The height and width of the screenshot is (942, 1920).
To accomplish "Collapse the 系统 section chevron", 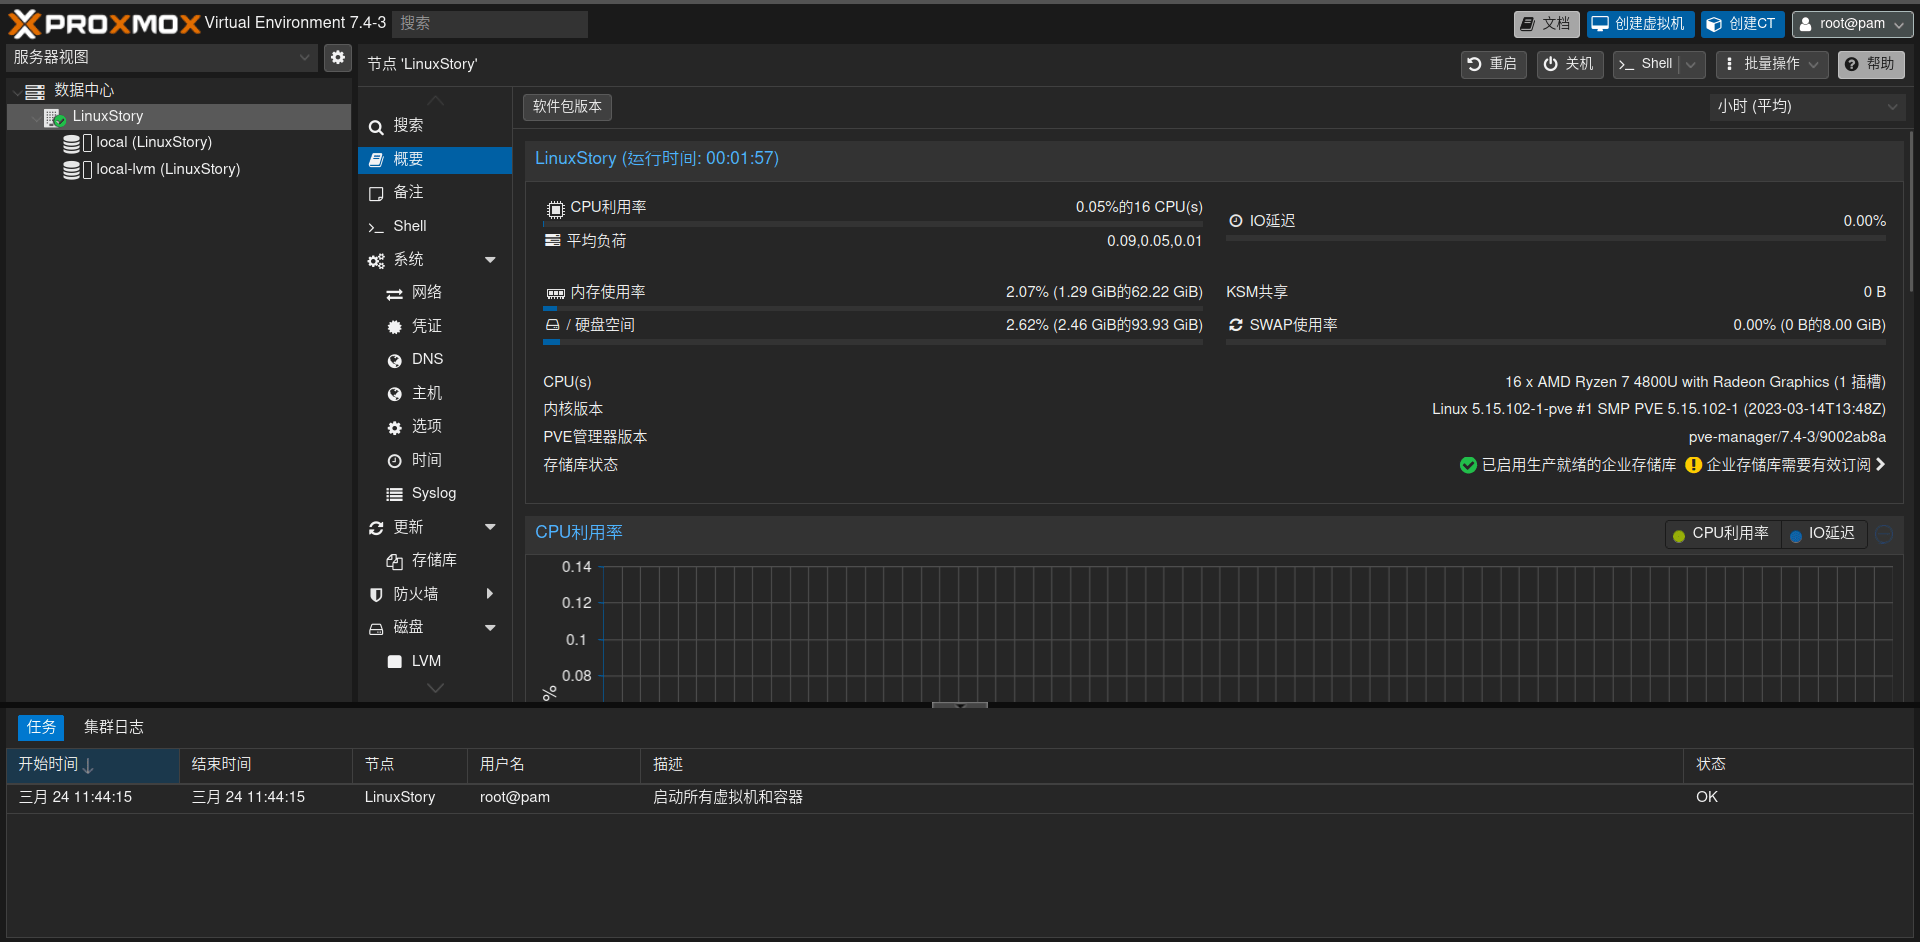I will [490, 259].
